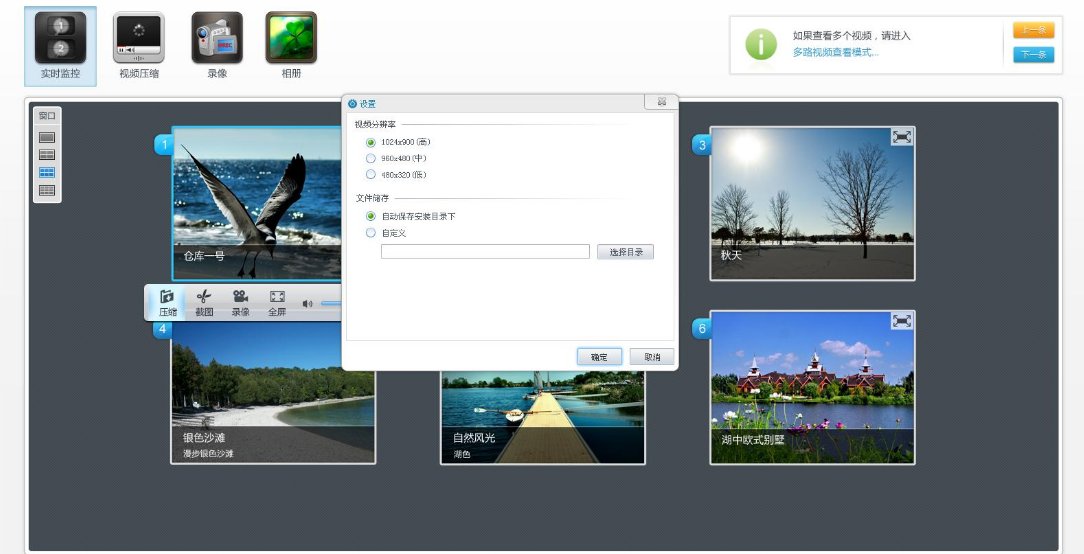Select the 480x320 (低) resolution option
Viewport: 1084px width, 554px height.
[371, 174]
